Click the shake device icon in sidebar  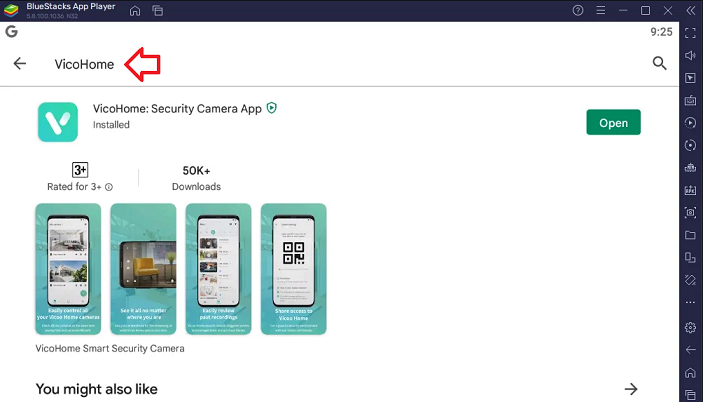[690, 280]
